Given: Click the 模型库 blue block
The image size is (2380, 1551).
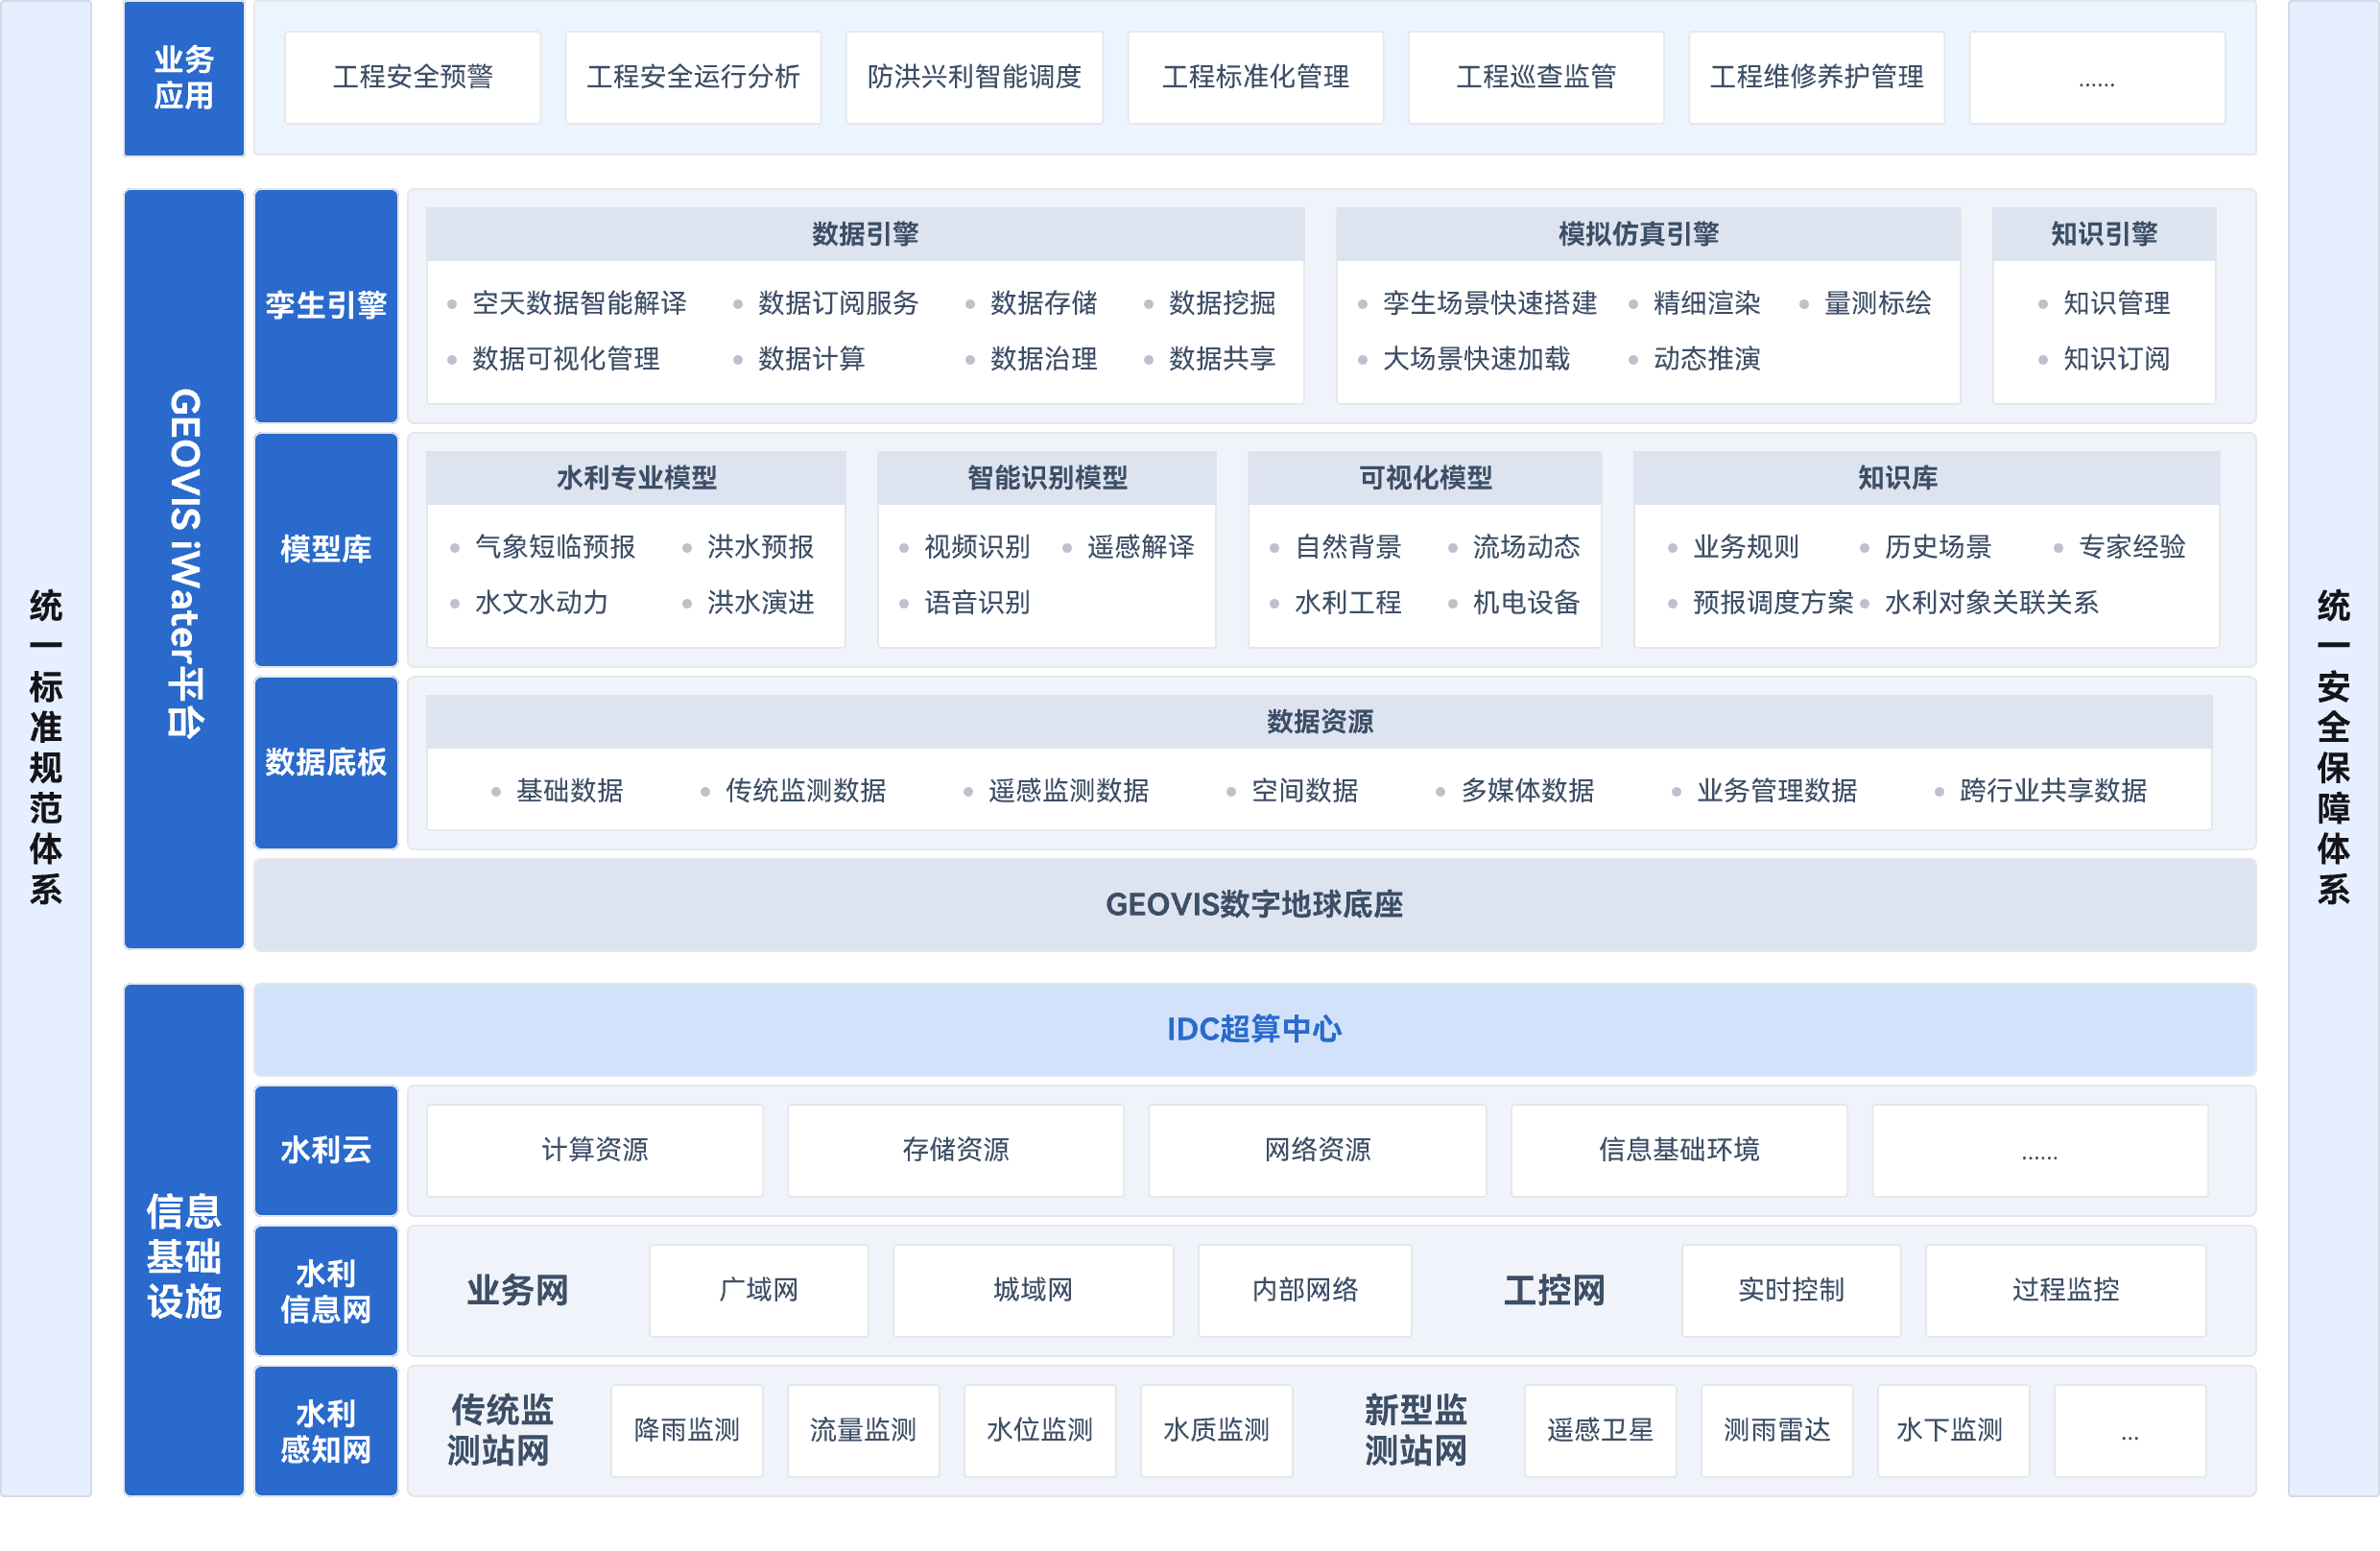Looking at the screenshot, I should point(326,549).
